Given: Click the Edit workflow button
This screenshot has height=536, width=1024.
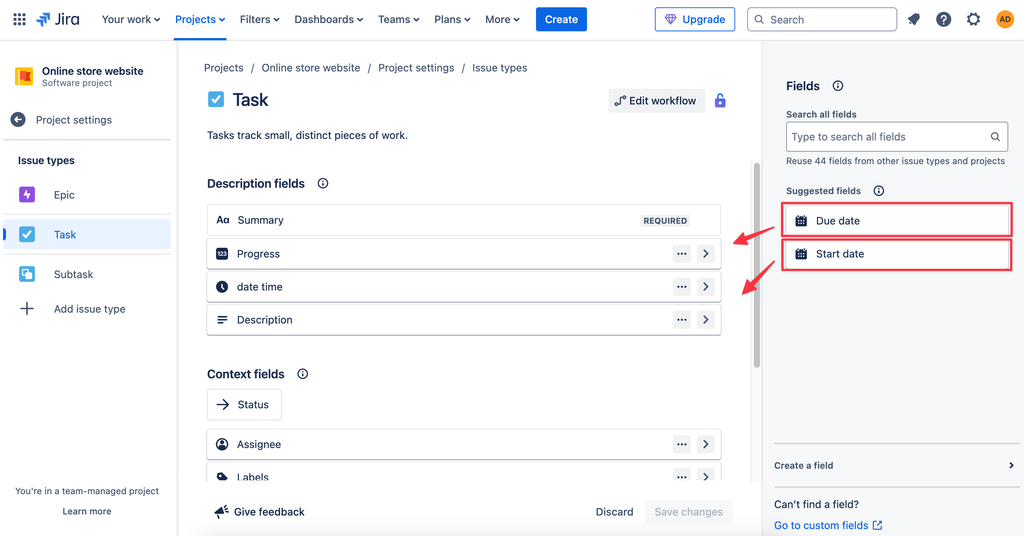Looking at the screenshot, I should pos(656,101).
